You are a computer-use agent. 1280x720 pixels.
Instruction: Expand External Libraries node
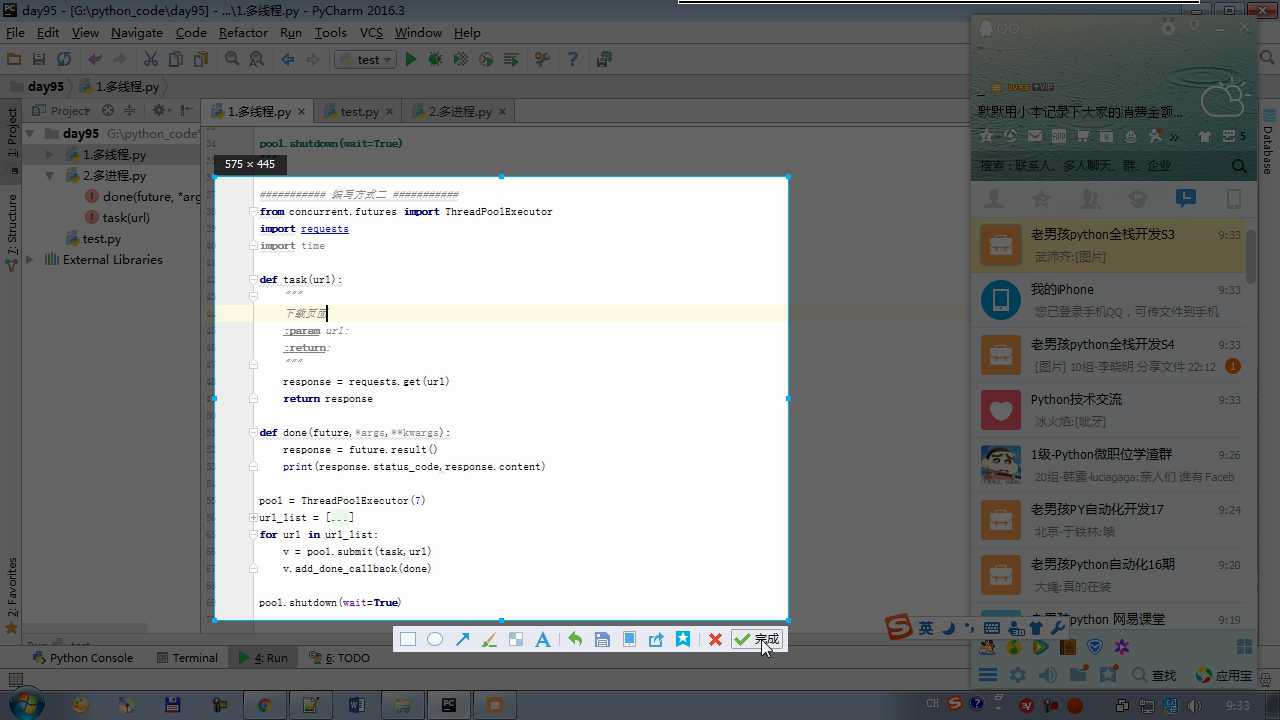coord(30,260)
